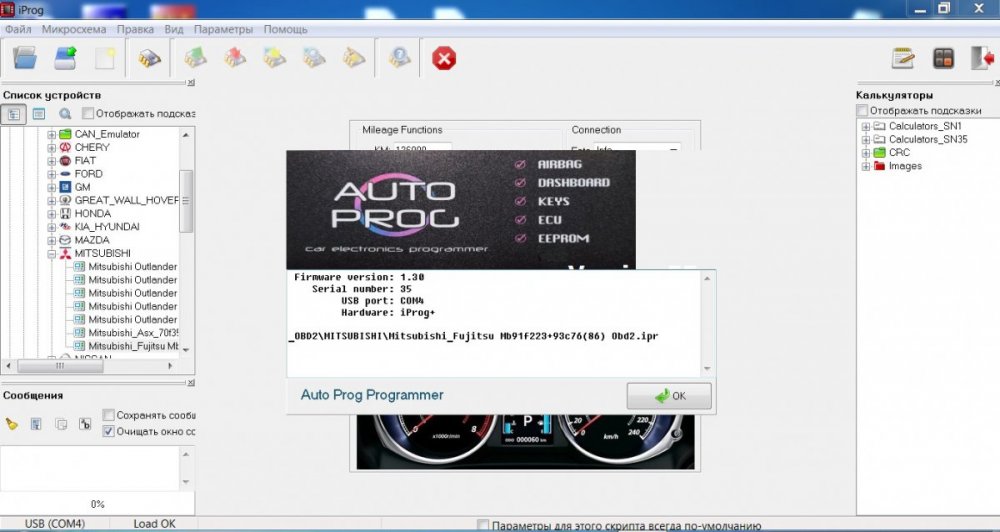Clear messages with the broom icon
The width and height of the screenshot is (1000, 532).
pyautogui.click(x=12, y=423)
